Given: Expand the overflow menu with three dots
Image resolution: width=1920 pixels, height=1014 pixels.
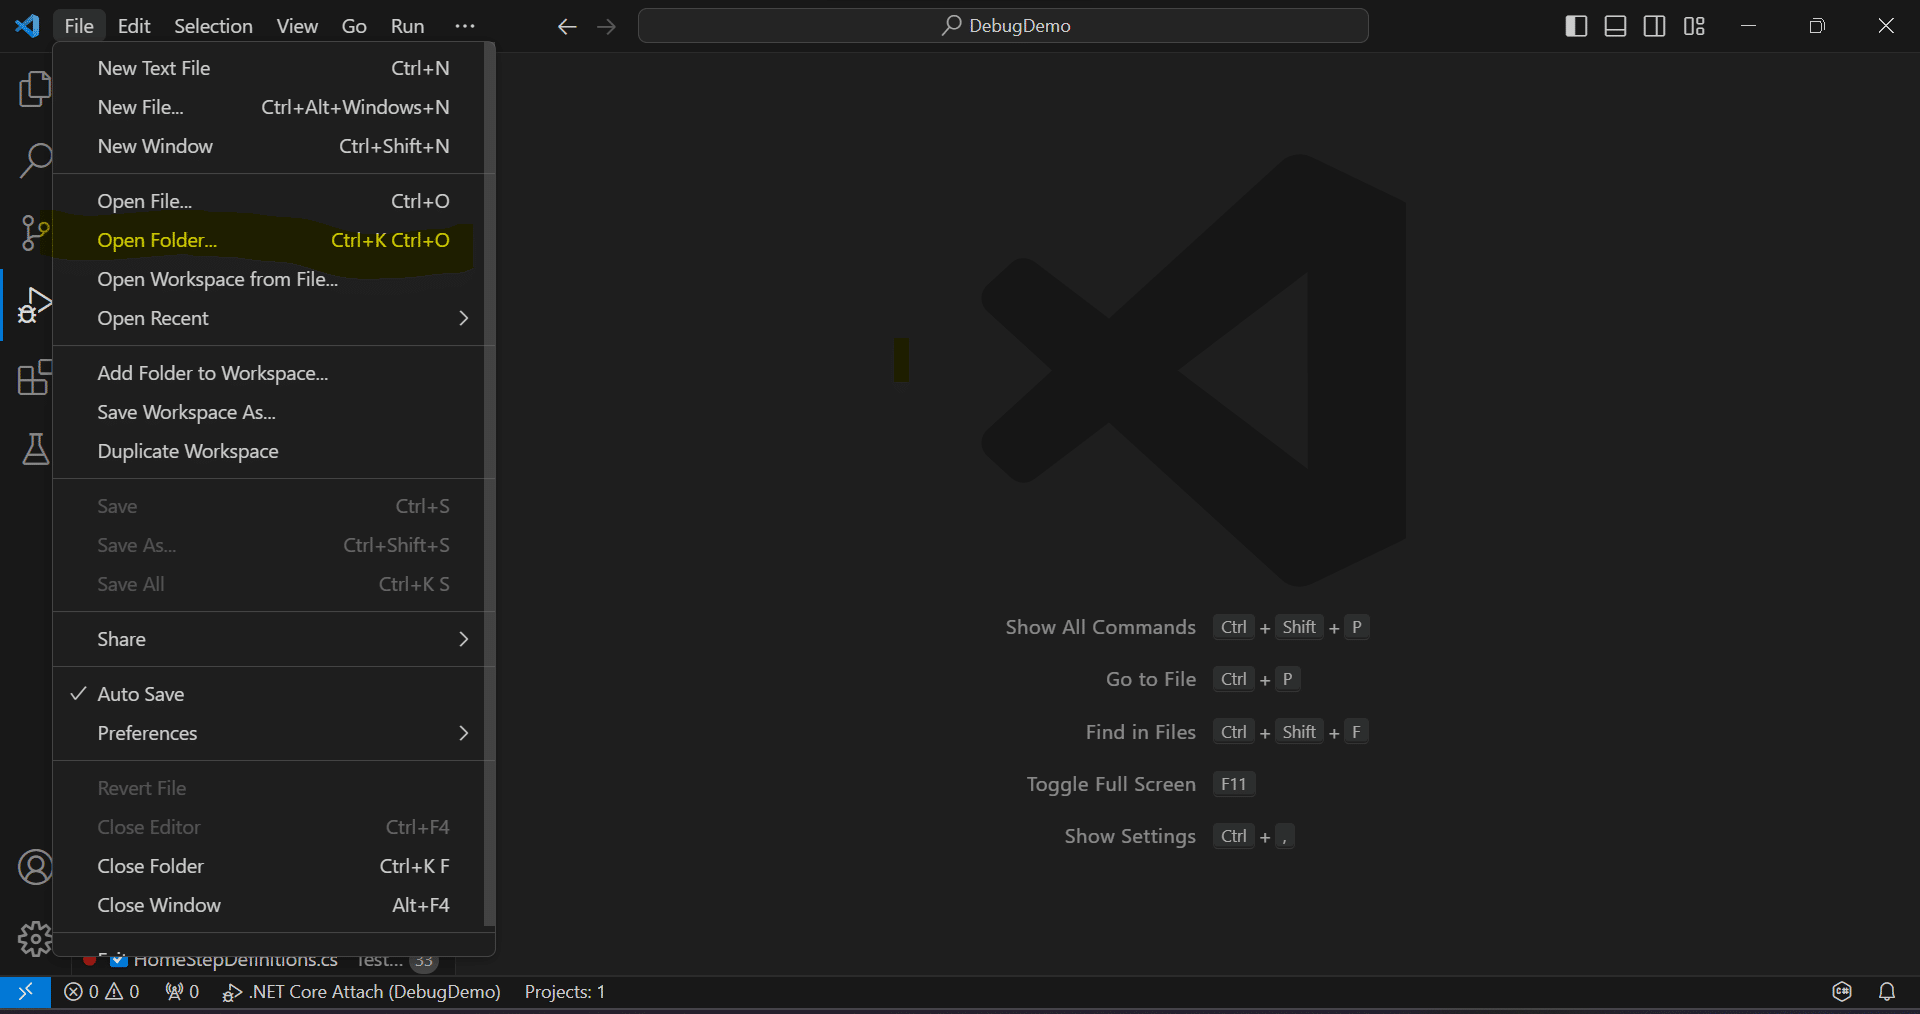Looking at the screenshot, I should (x=465, y=26).
